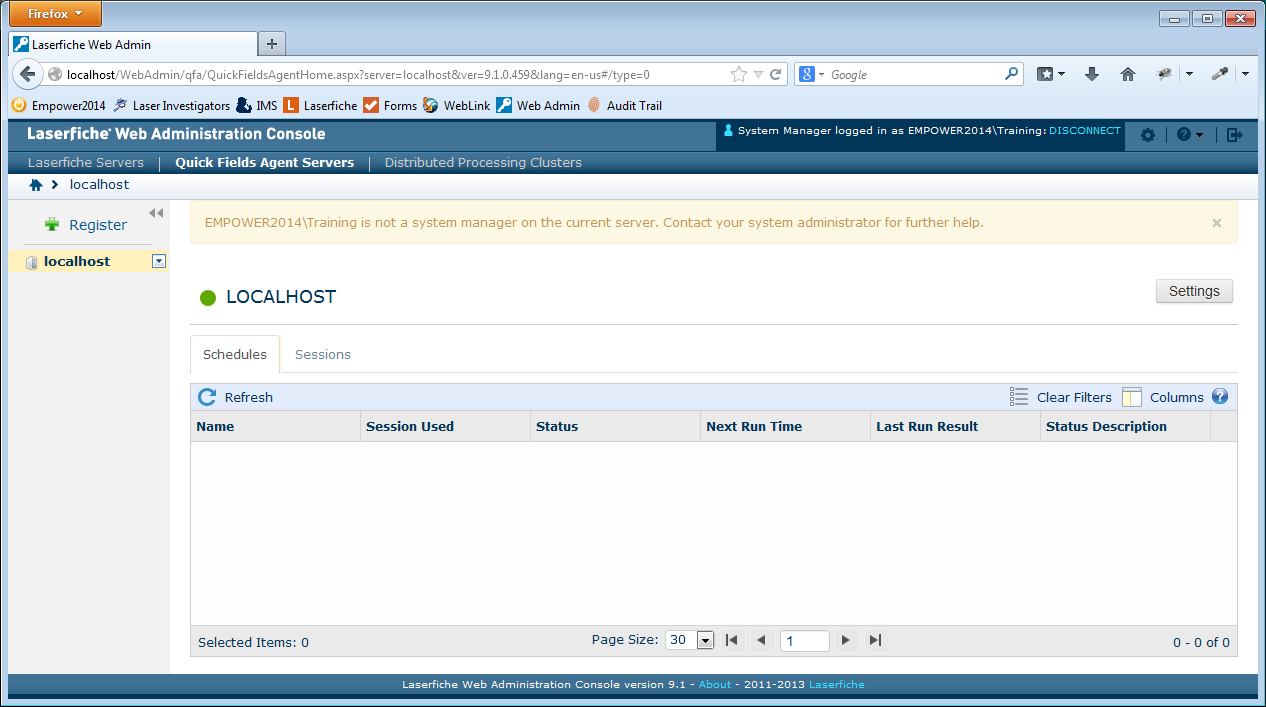Screen dimensions: 1266x707
Task: Click the Clear Filters list icon
Action: 1019,397
